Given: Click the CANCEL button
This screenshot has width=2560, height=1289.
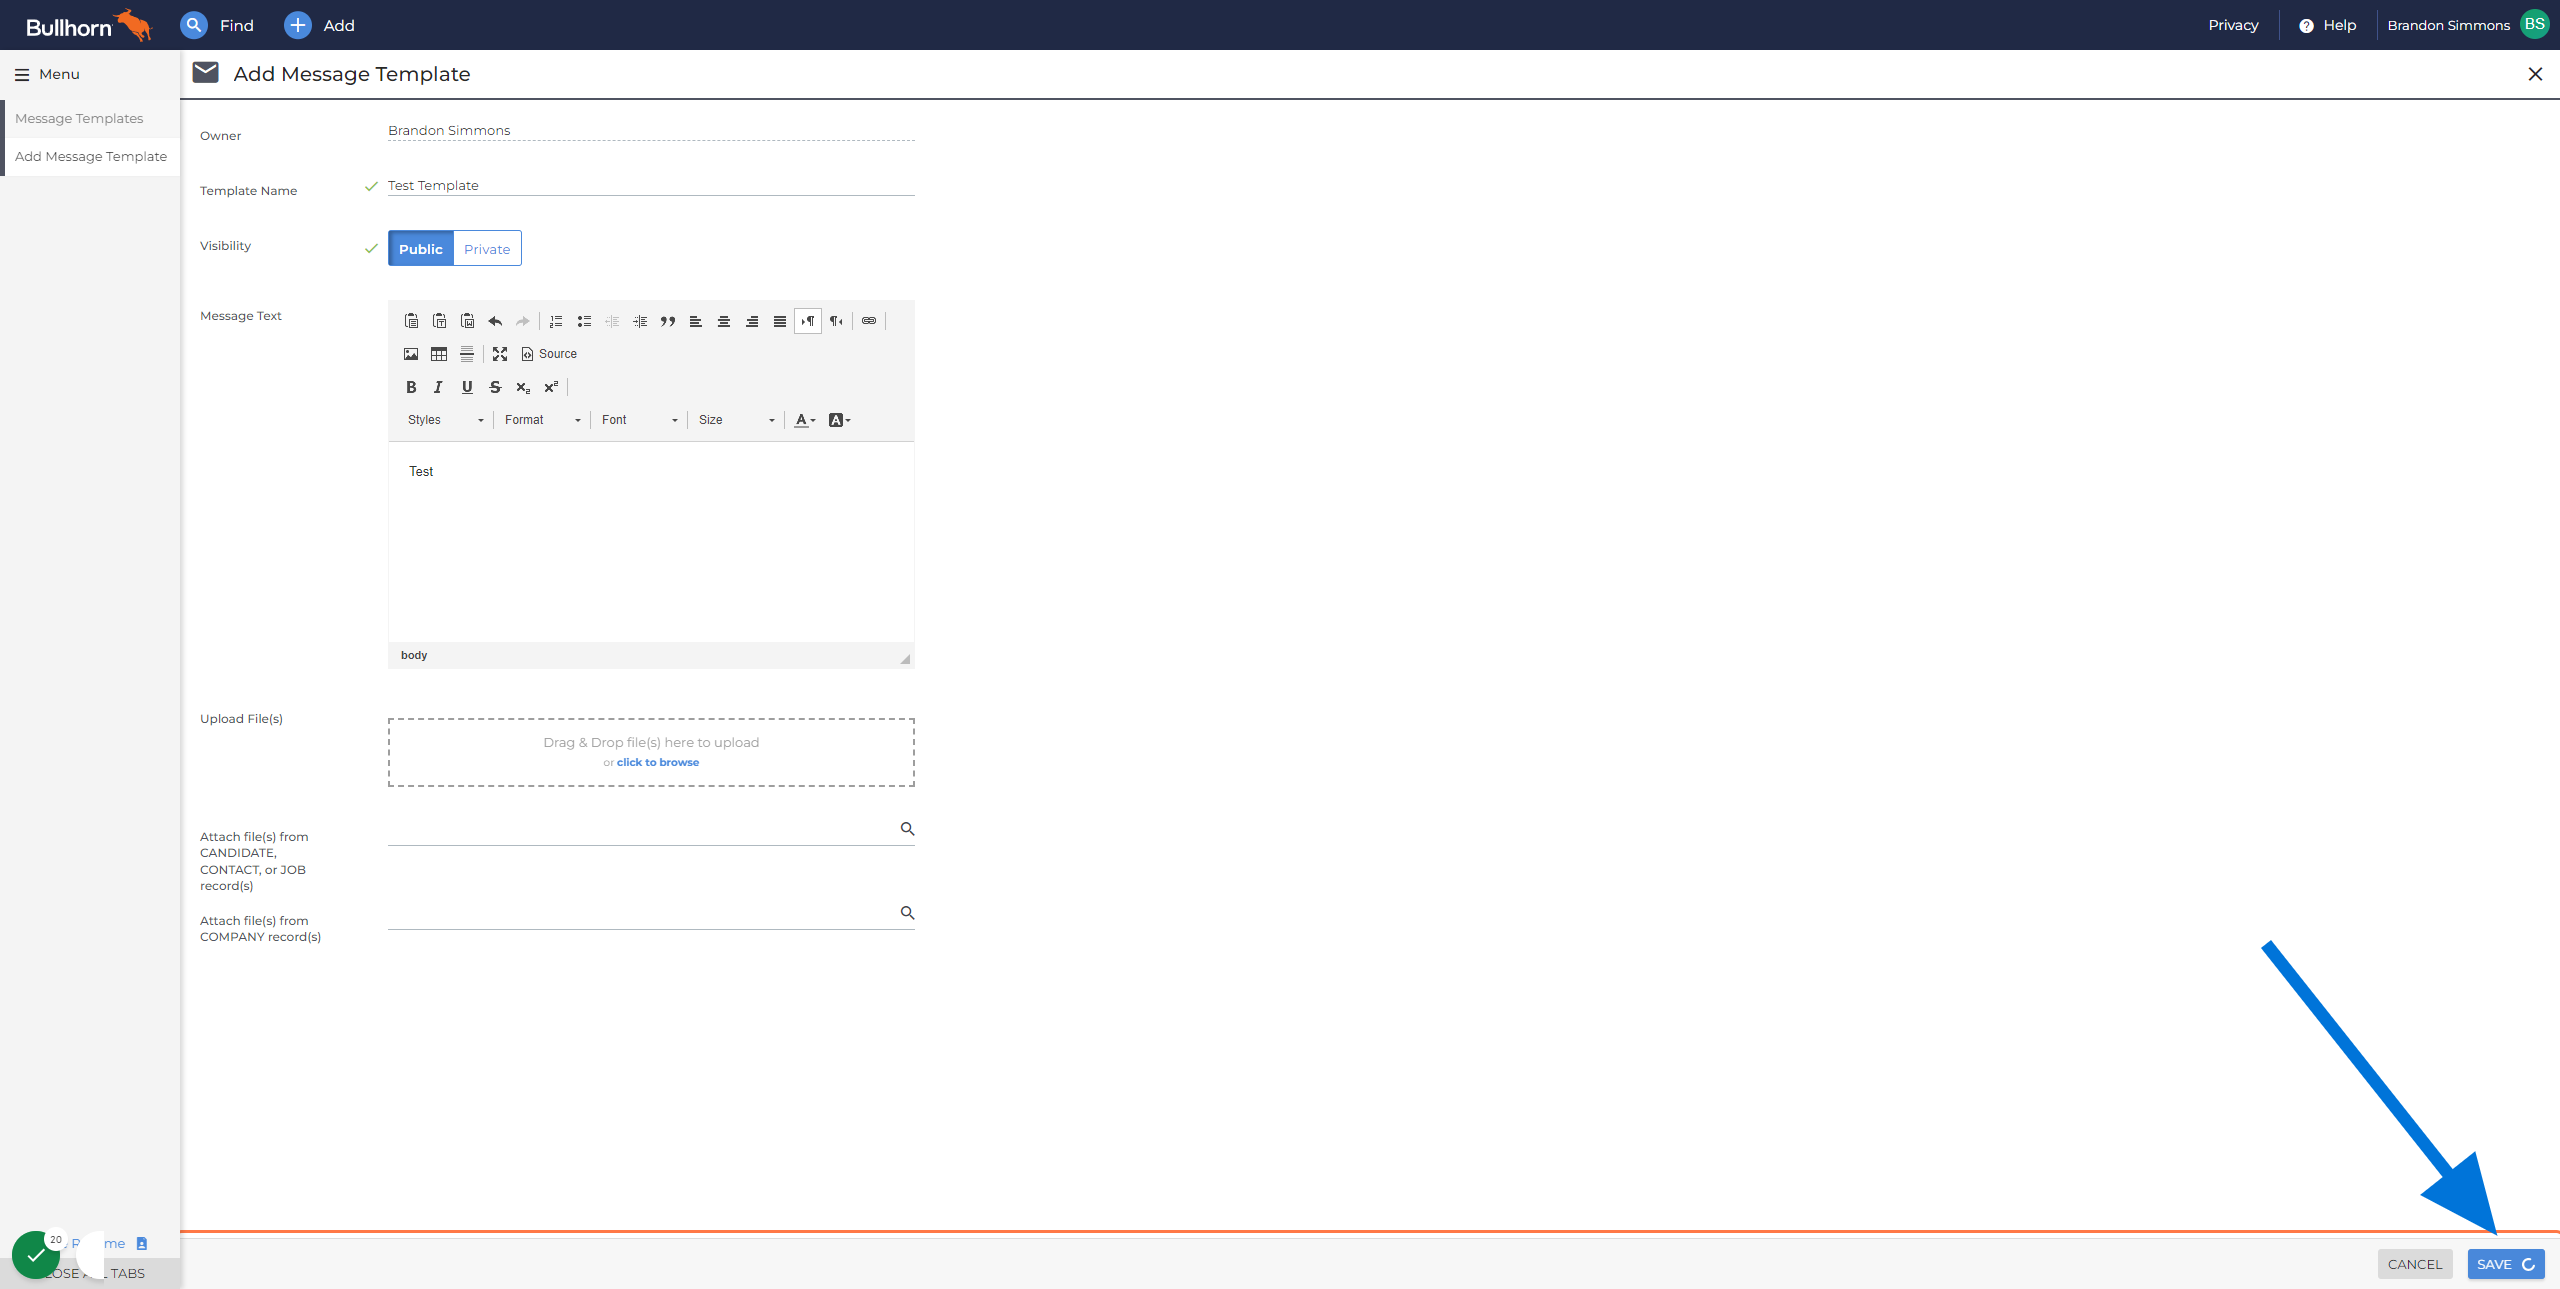Looking at the screenshot, I should pyautogui.click(x=2414, y=1264).
